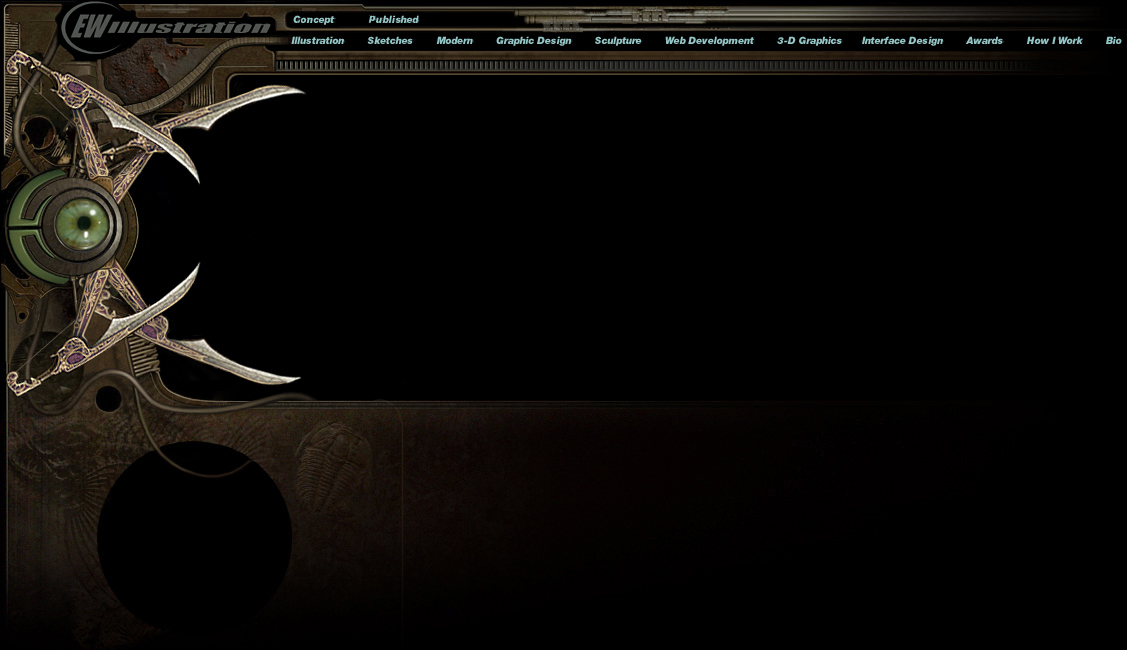Open the Bio page link
This screenshot has width=1127, height=650.
[x=1113, y=41]
